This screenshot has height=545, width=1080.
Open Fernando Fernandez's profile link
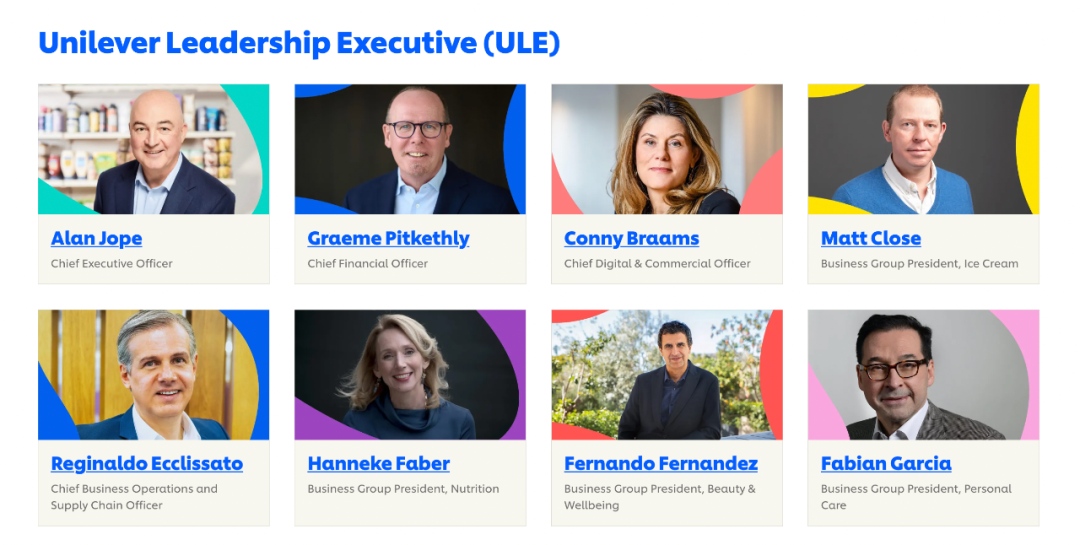pyautogui.click(x=660, y=463)
